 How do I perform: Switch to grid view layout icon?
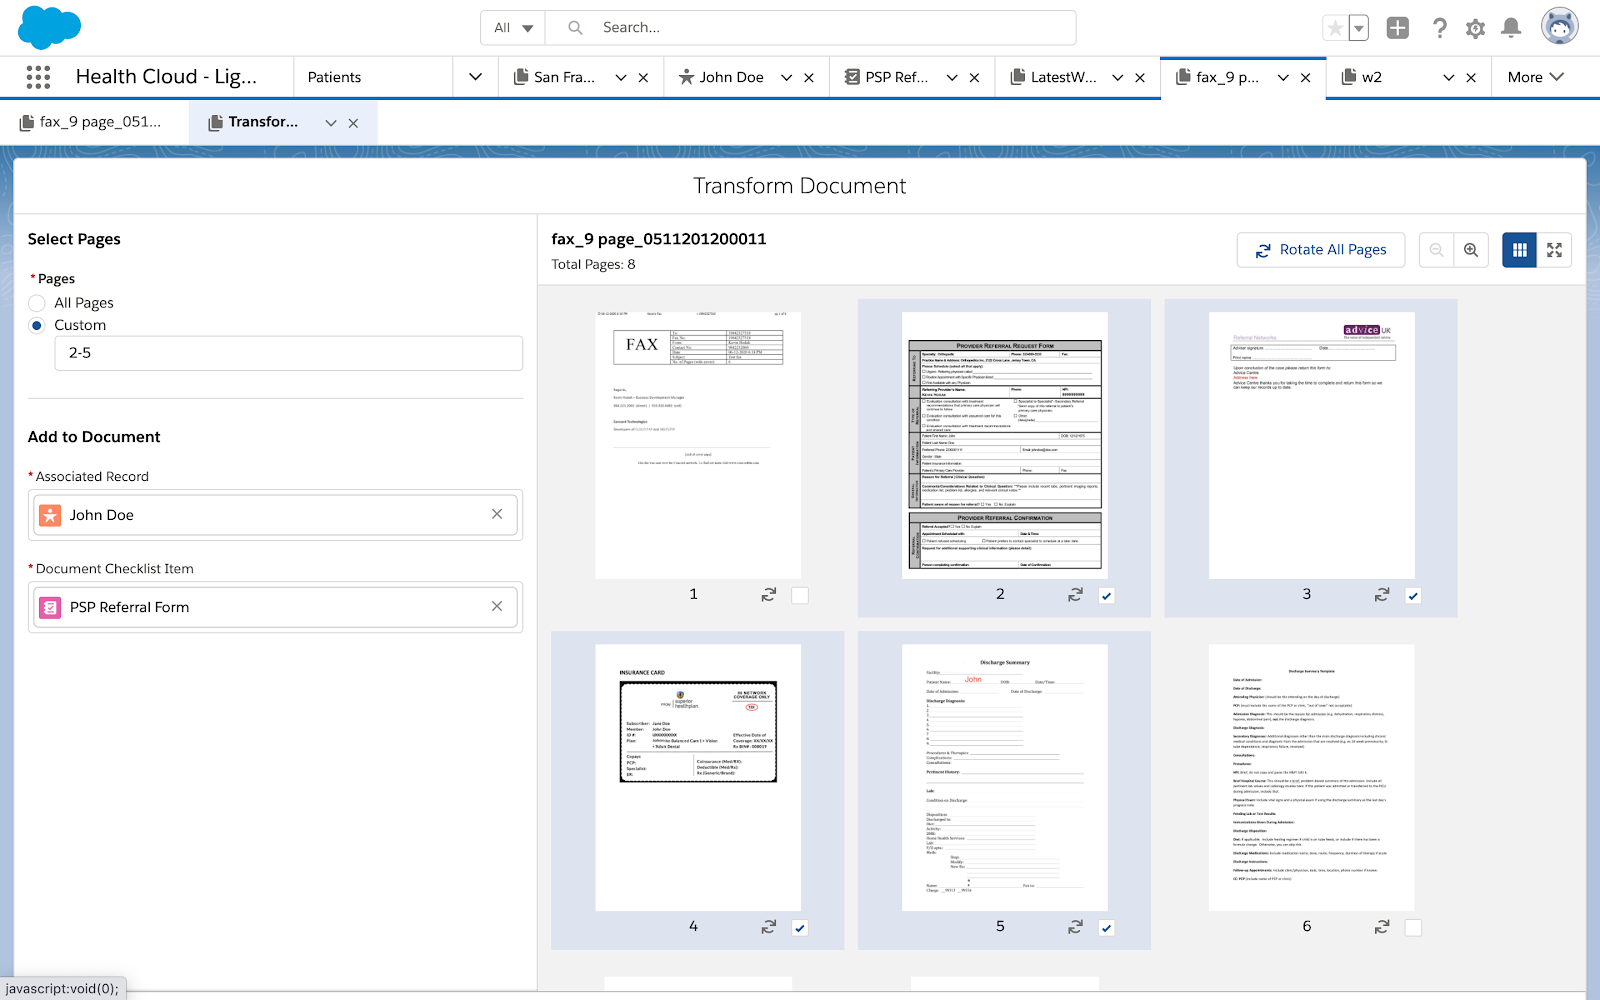pyautogui.click(x=1519, y=250)
